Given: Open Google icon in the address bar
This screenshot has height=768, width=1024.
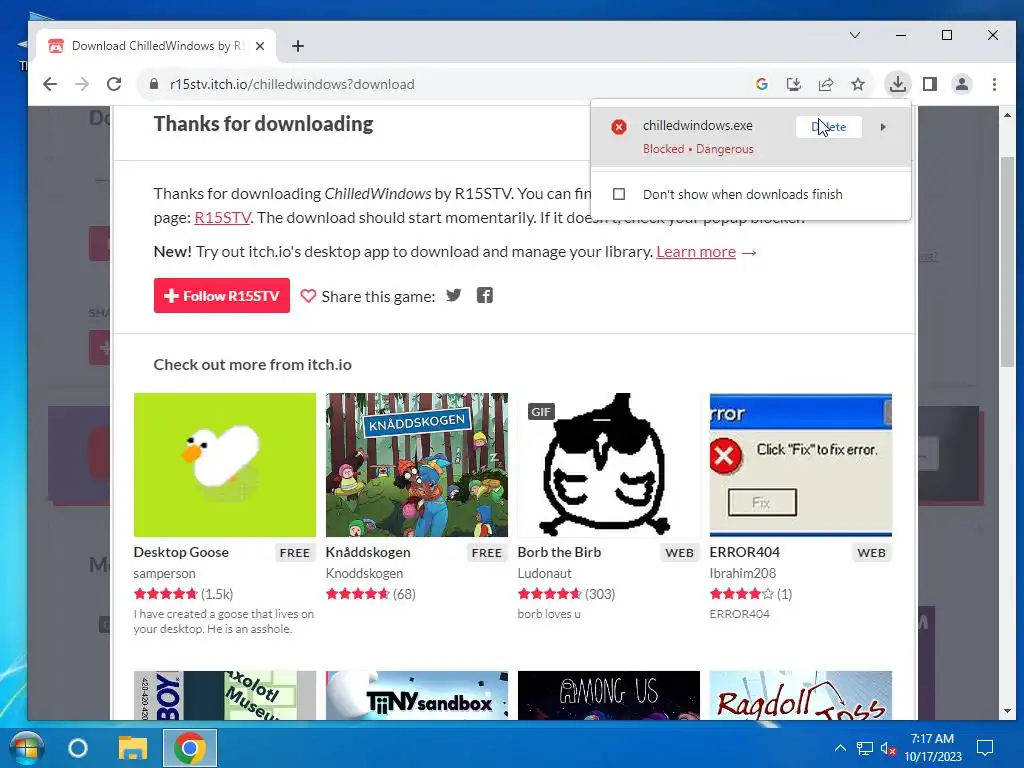Looking at the screenshot, I should click(761, 84).
